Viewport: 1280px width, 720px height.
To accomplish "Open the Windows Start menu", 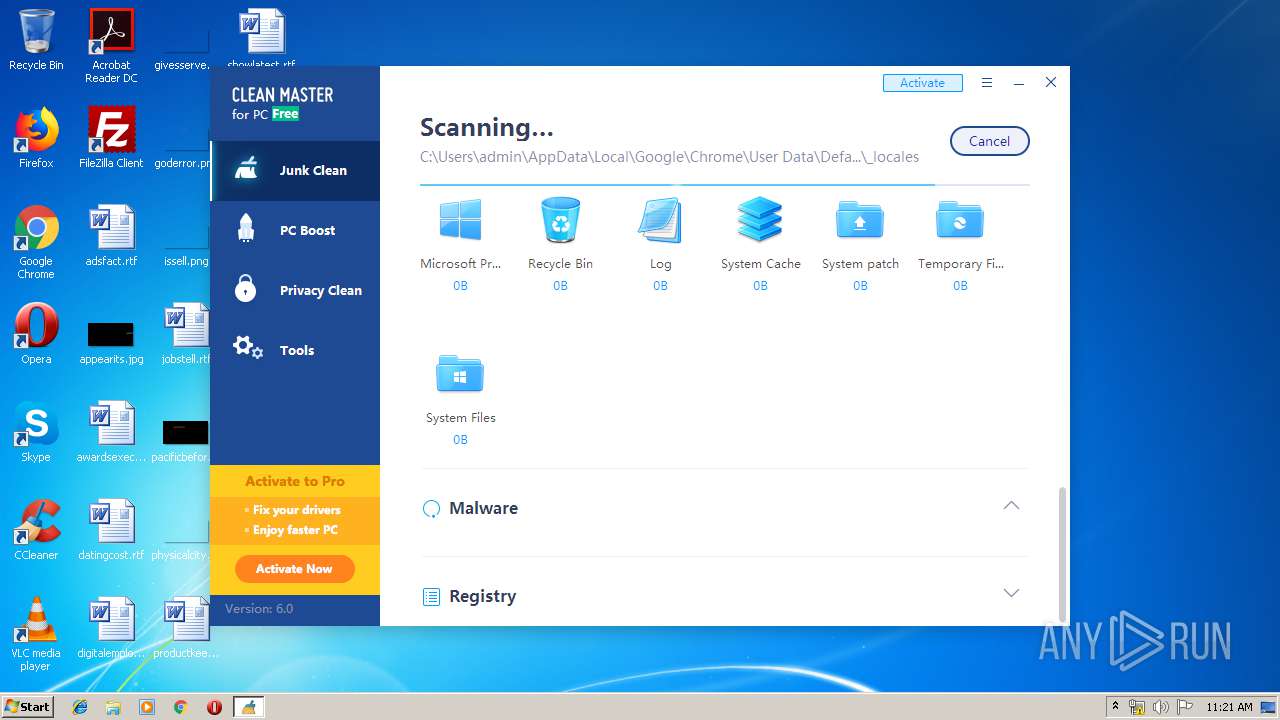I will (27, 706).
